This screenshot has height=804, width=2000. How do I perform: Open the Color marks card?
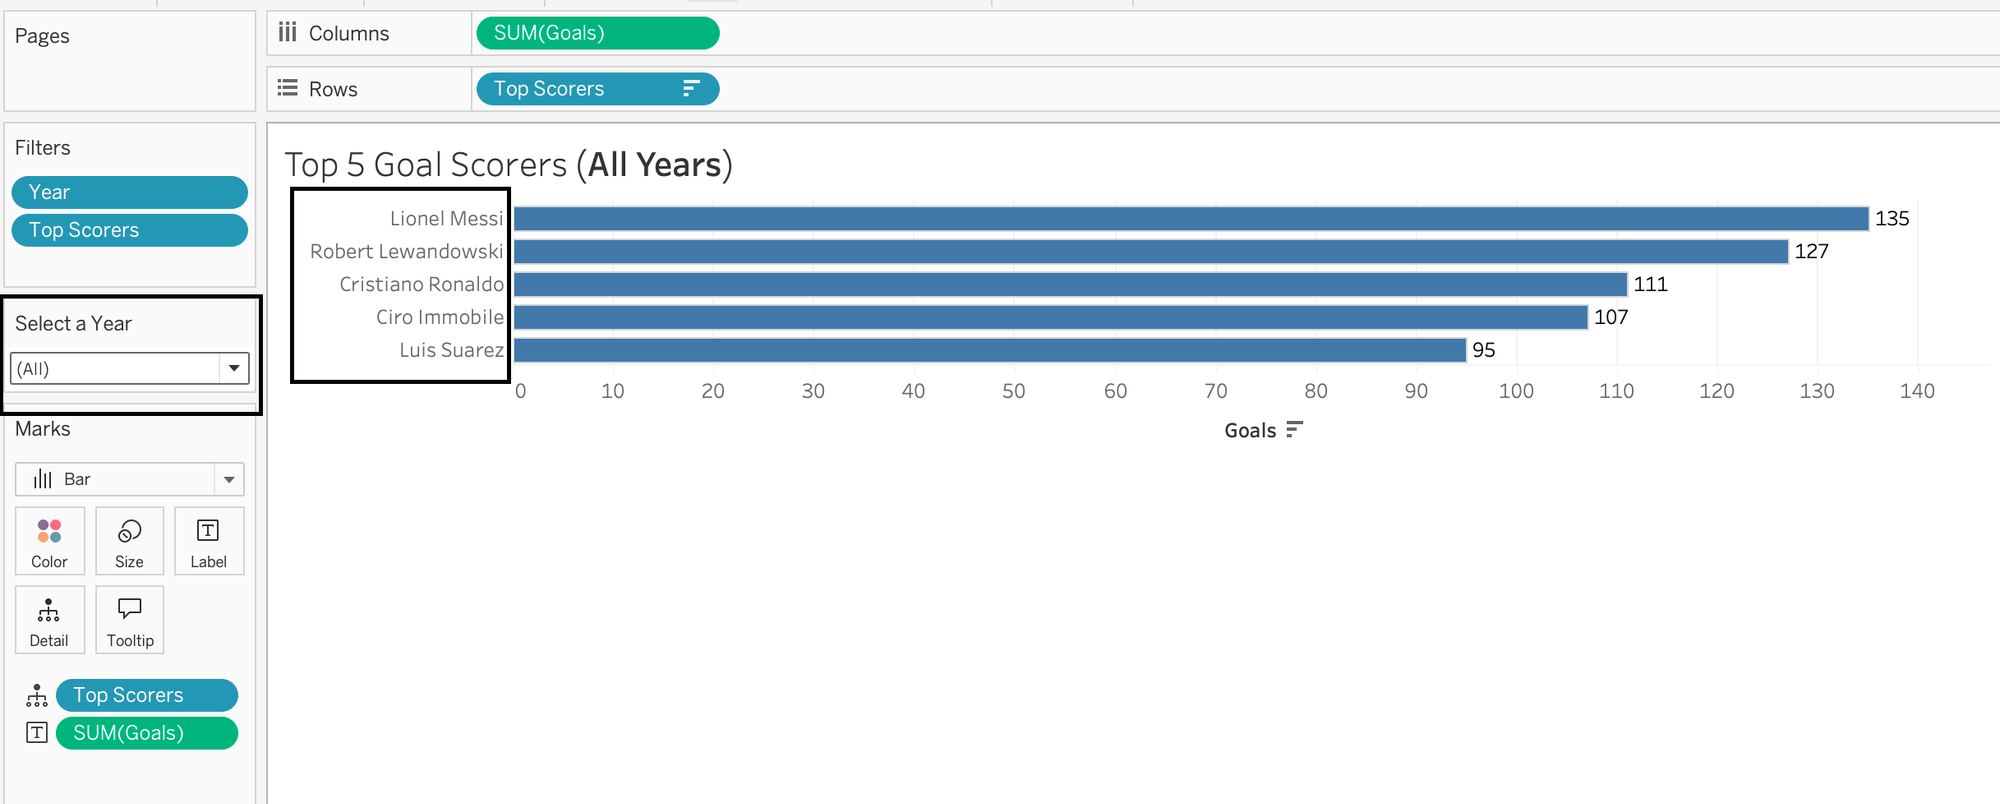click(x=50, y=541)
